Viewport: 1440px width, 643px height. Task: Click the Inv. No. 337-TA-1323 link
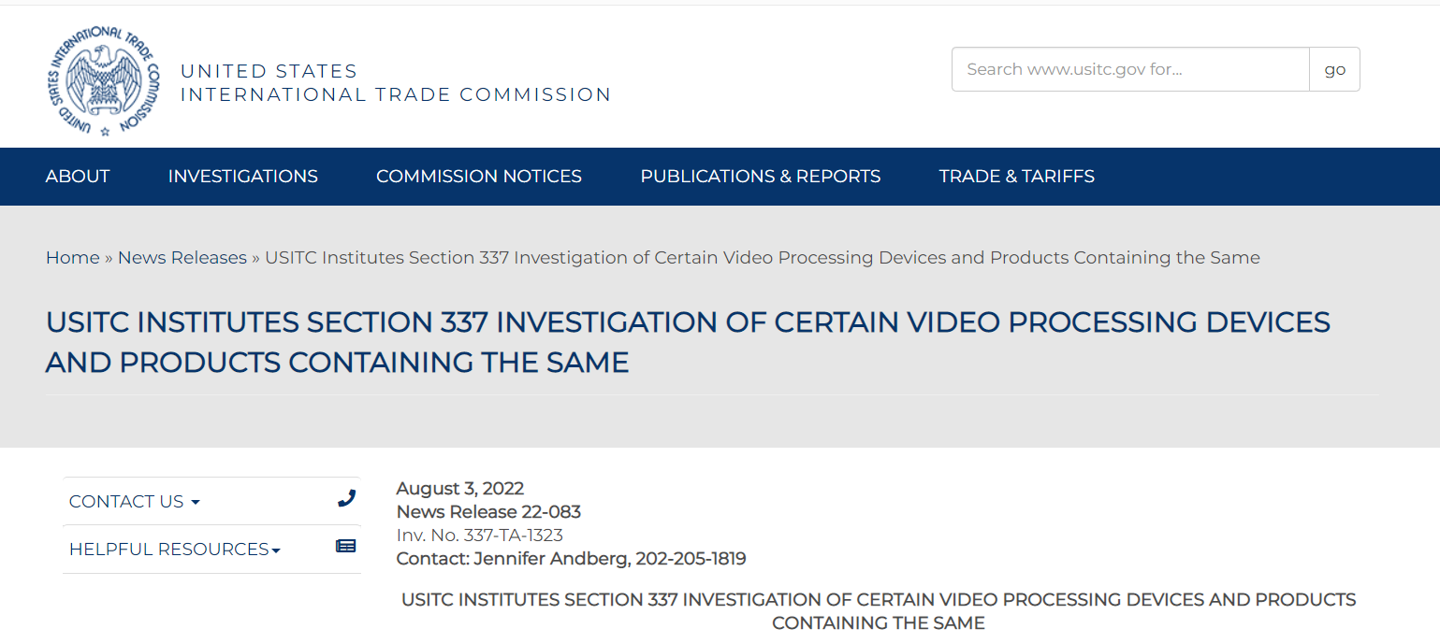tap(480, 535)
